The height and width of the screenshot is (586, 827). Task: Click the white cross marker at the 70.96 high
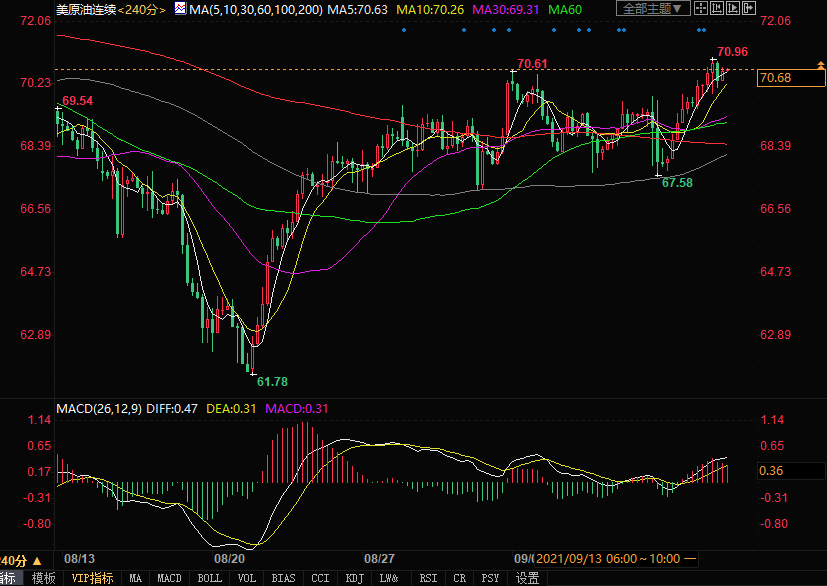click(714, 60)
